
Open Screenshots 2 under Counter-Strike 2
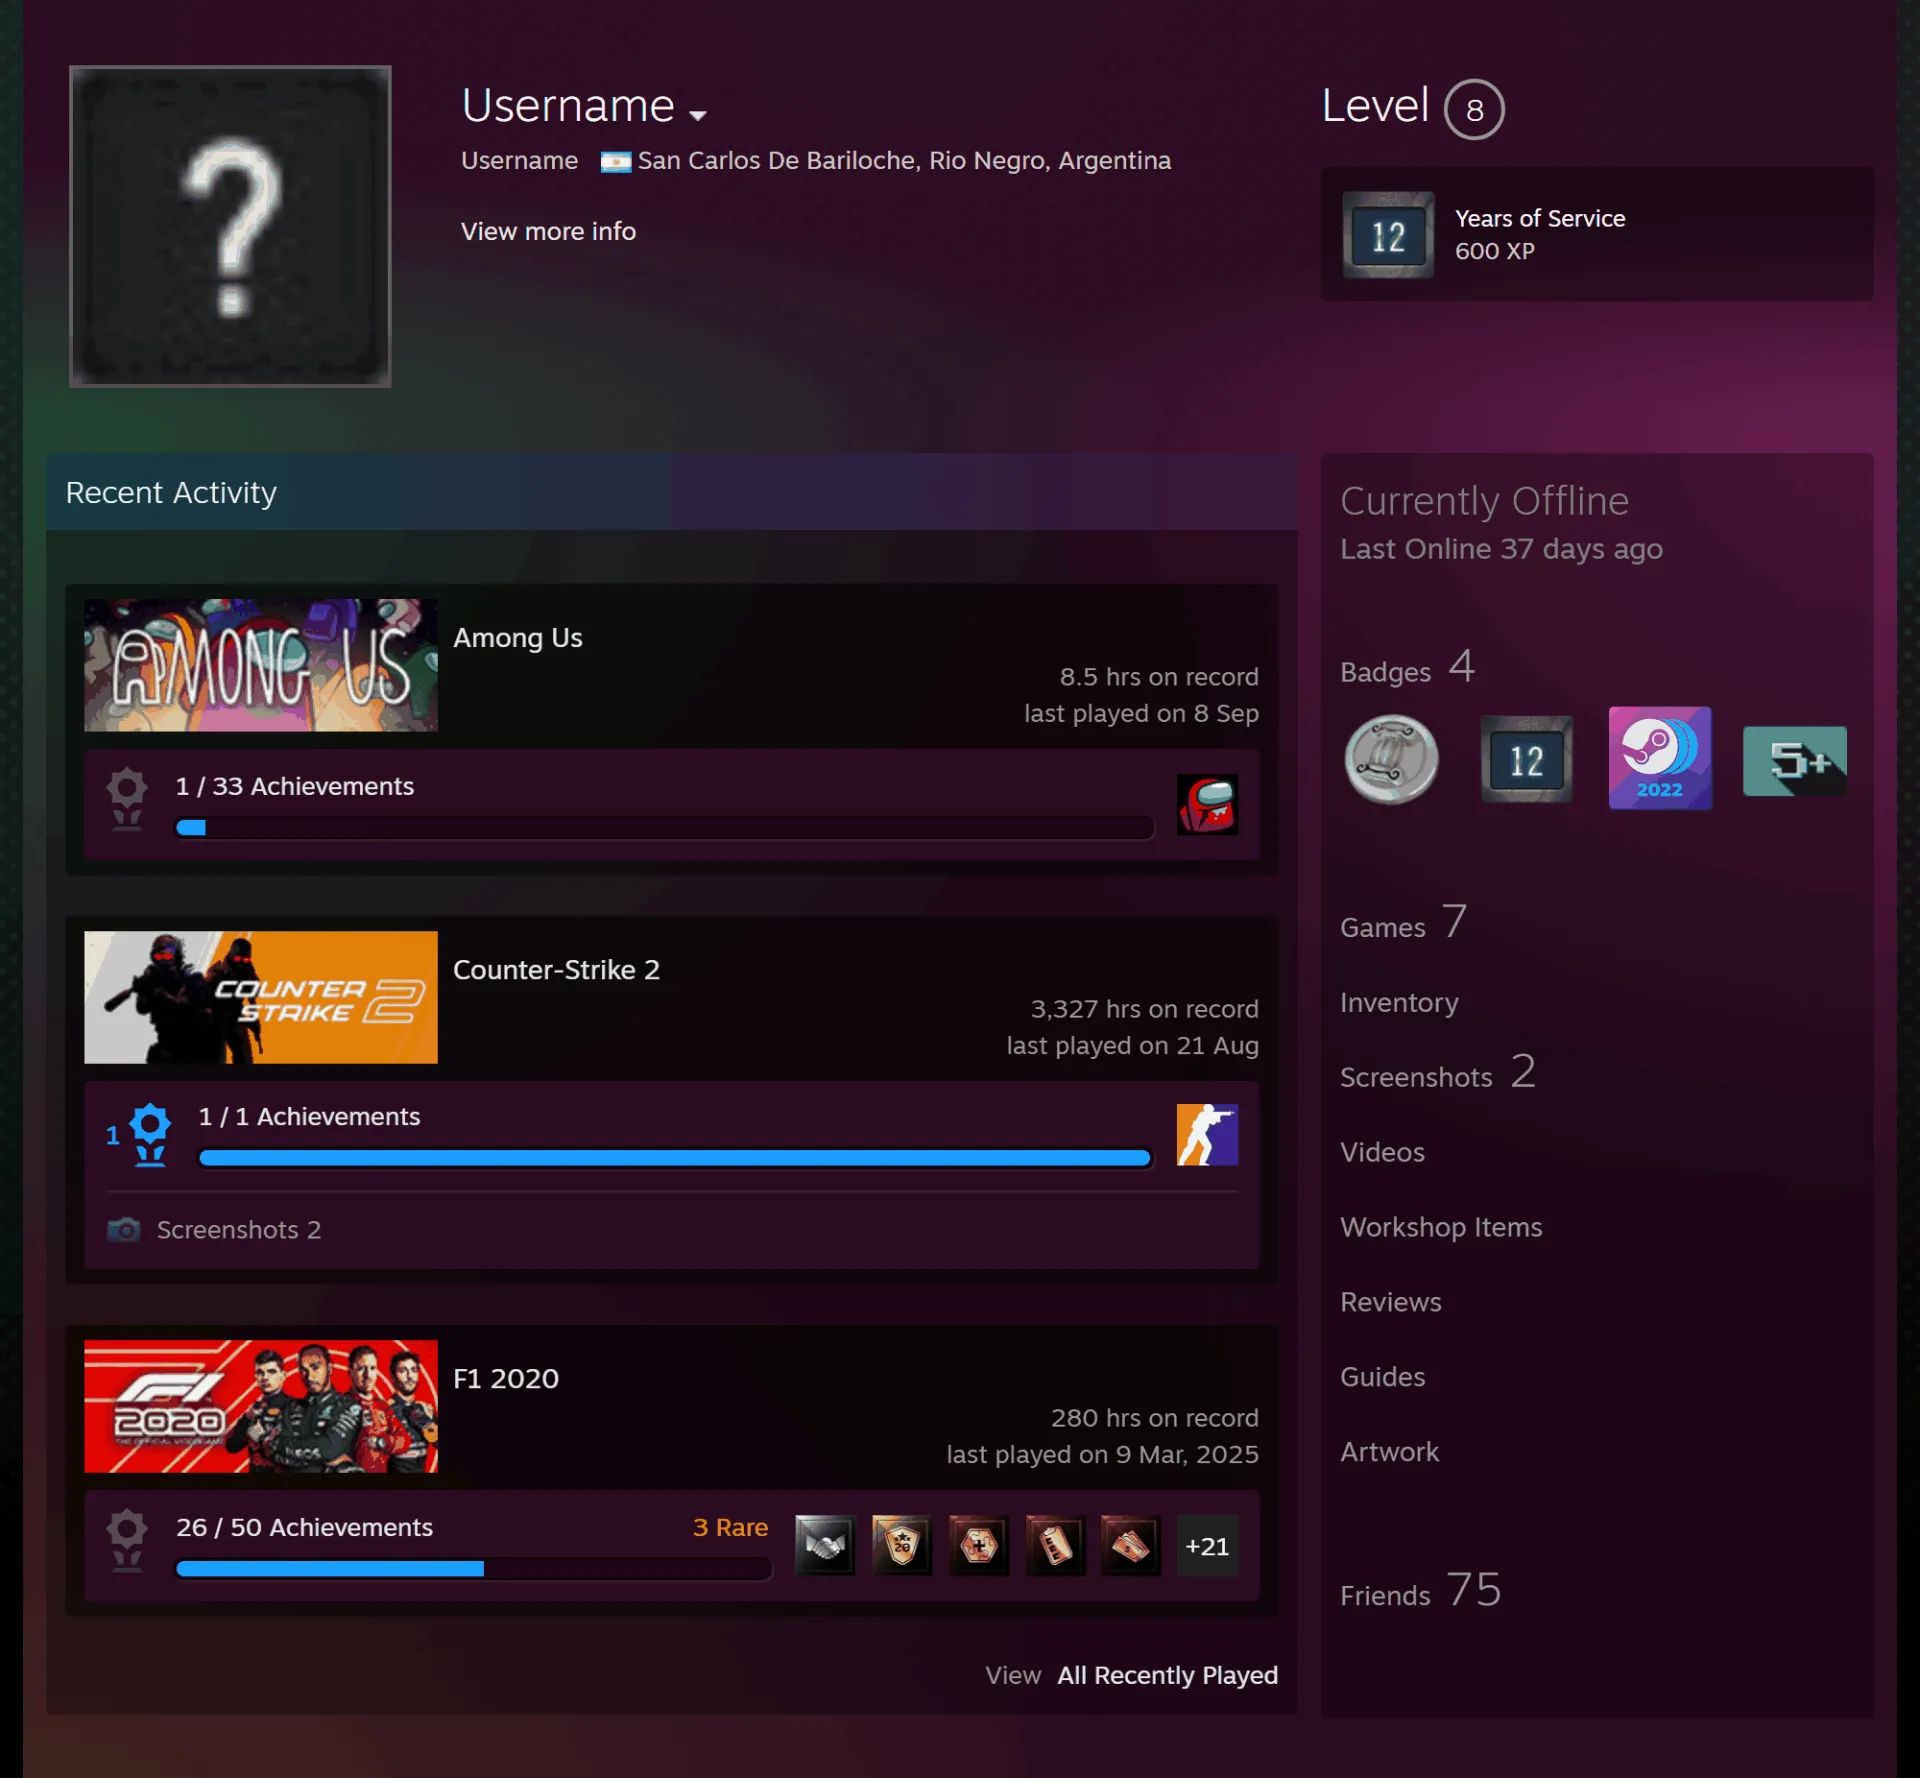click(239, 1229)
